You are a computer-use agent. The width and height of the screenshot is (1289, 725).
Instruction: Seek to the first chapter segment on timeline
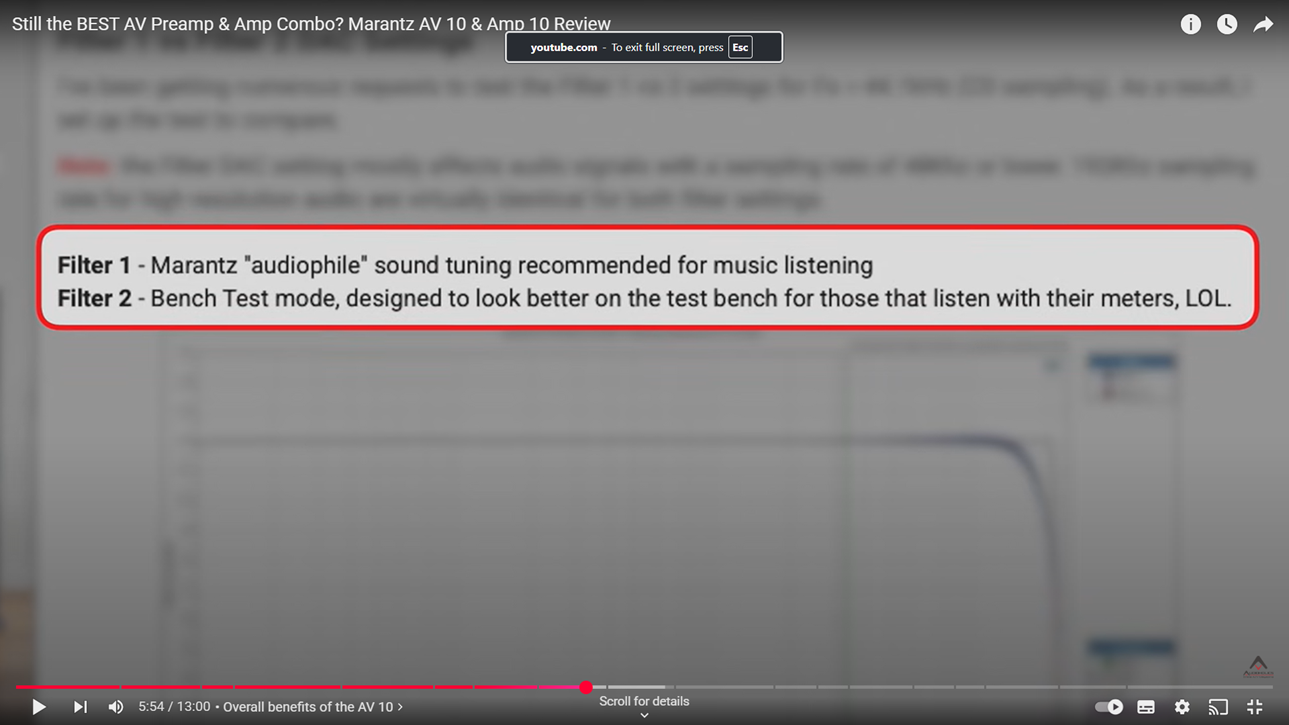pyautogui.click(x=66, y=687)
